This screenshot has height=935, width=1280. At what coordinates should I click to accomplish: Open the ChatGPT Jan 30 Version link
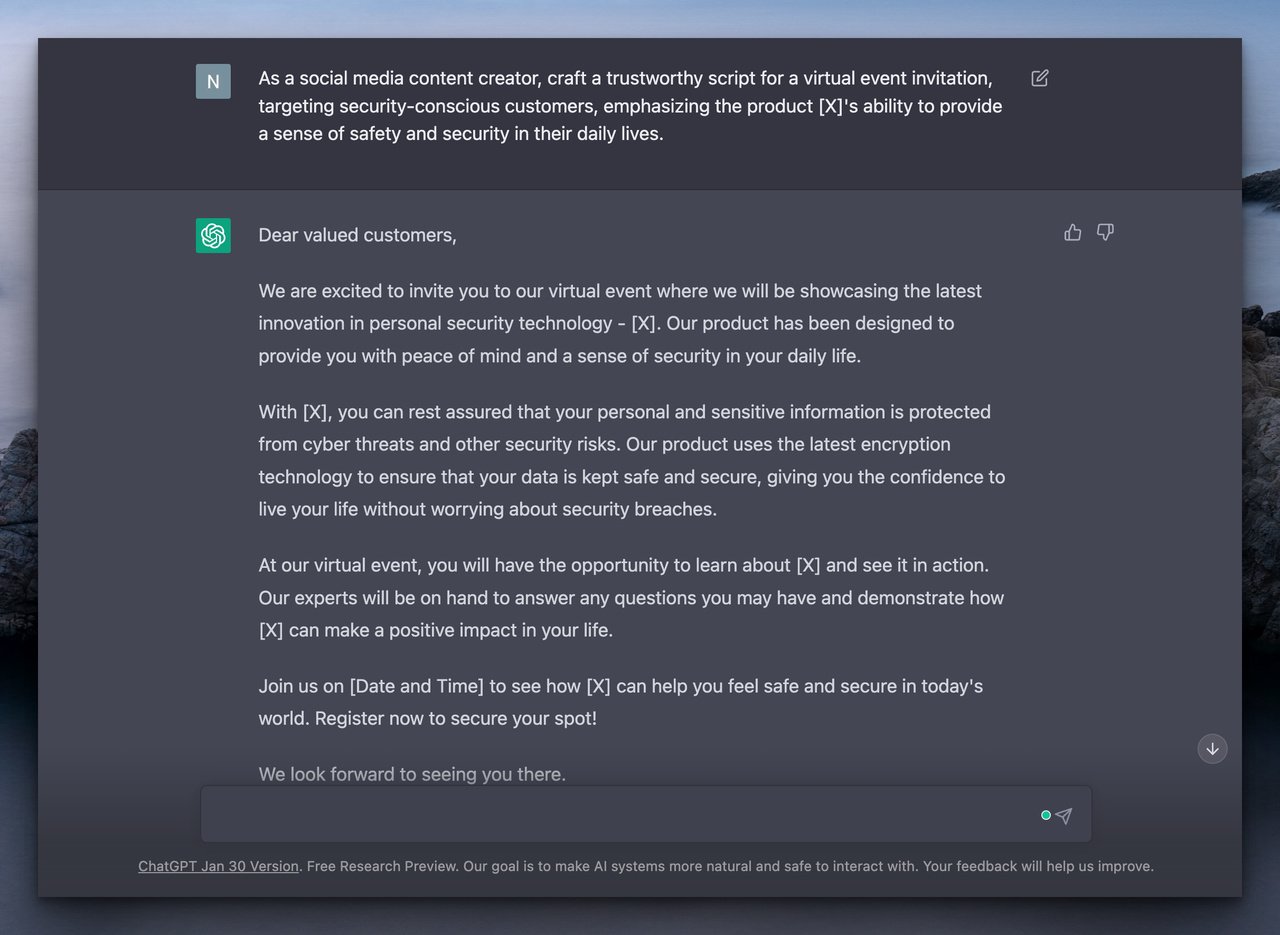[x=218, y=866]
